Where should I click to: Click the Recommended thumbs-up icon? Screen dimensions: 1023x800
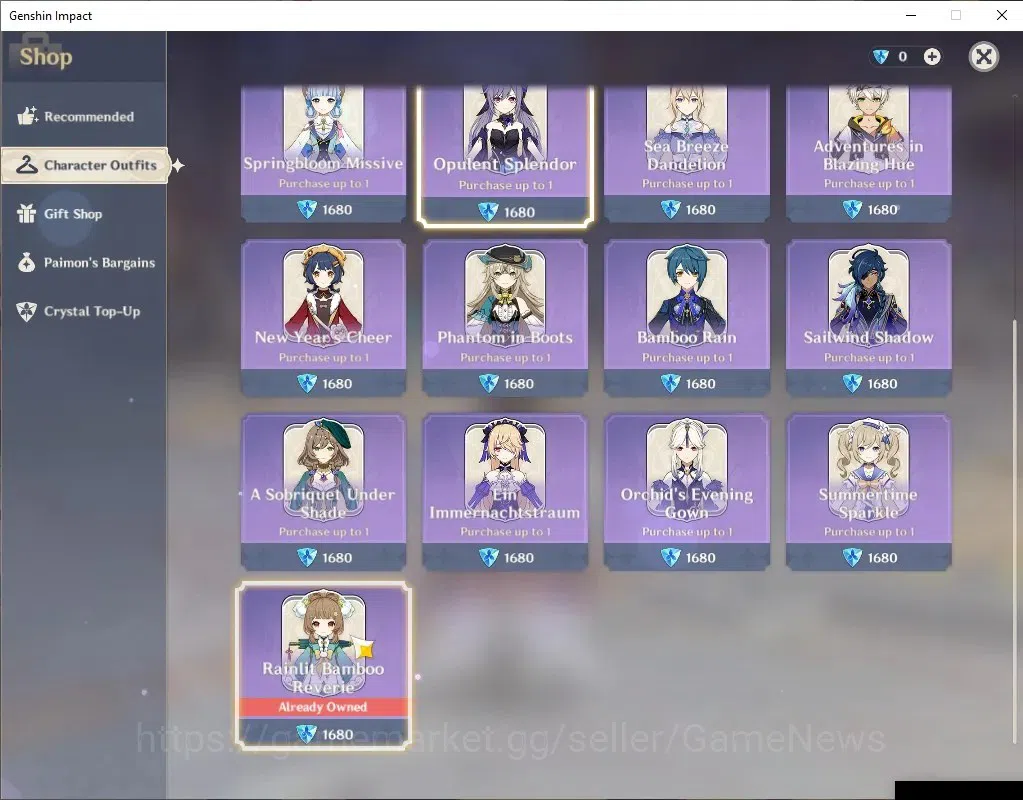[x=27, y=116]
